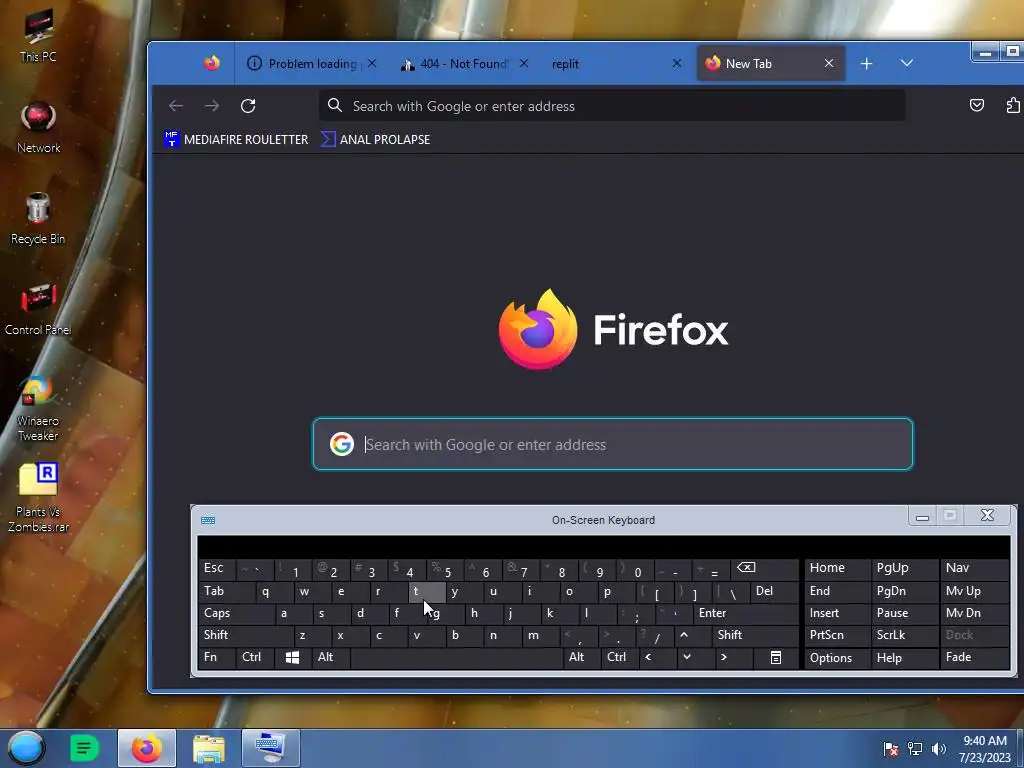The width and height of the screenshot is (1024, 768).
Task: Click Insert key on keyboard
Action: 837,613
